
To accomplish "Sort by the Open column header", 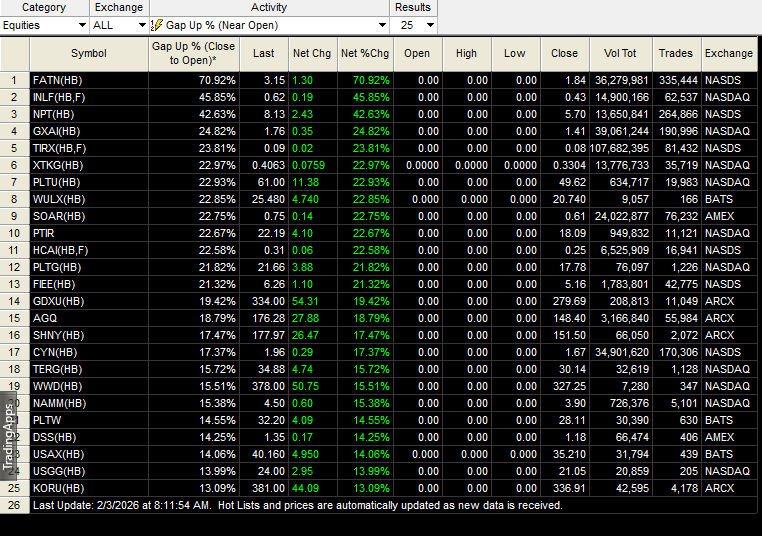I will 417,53.
